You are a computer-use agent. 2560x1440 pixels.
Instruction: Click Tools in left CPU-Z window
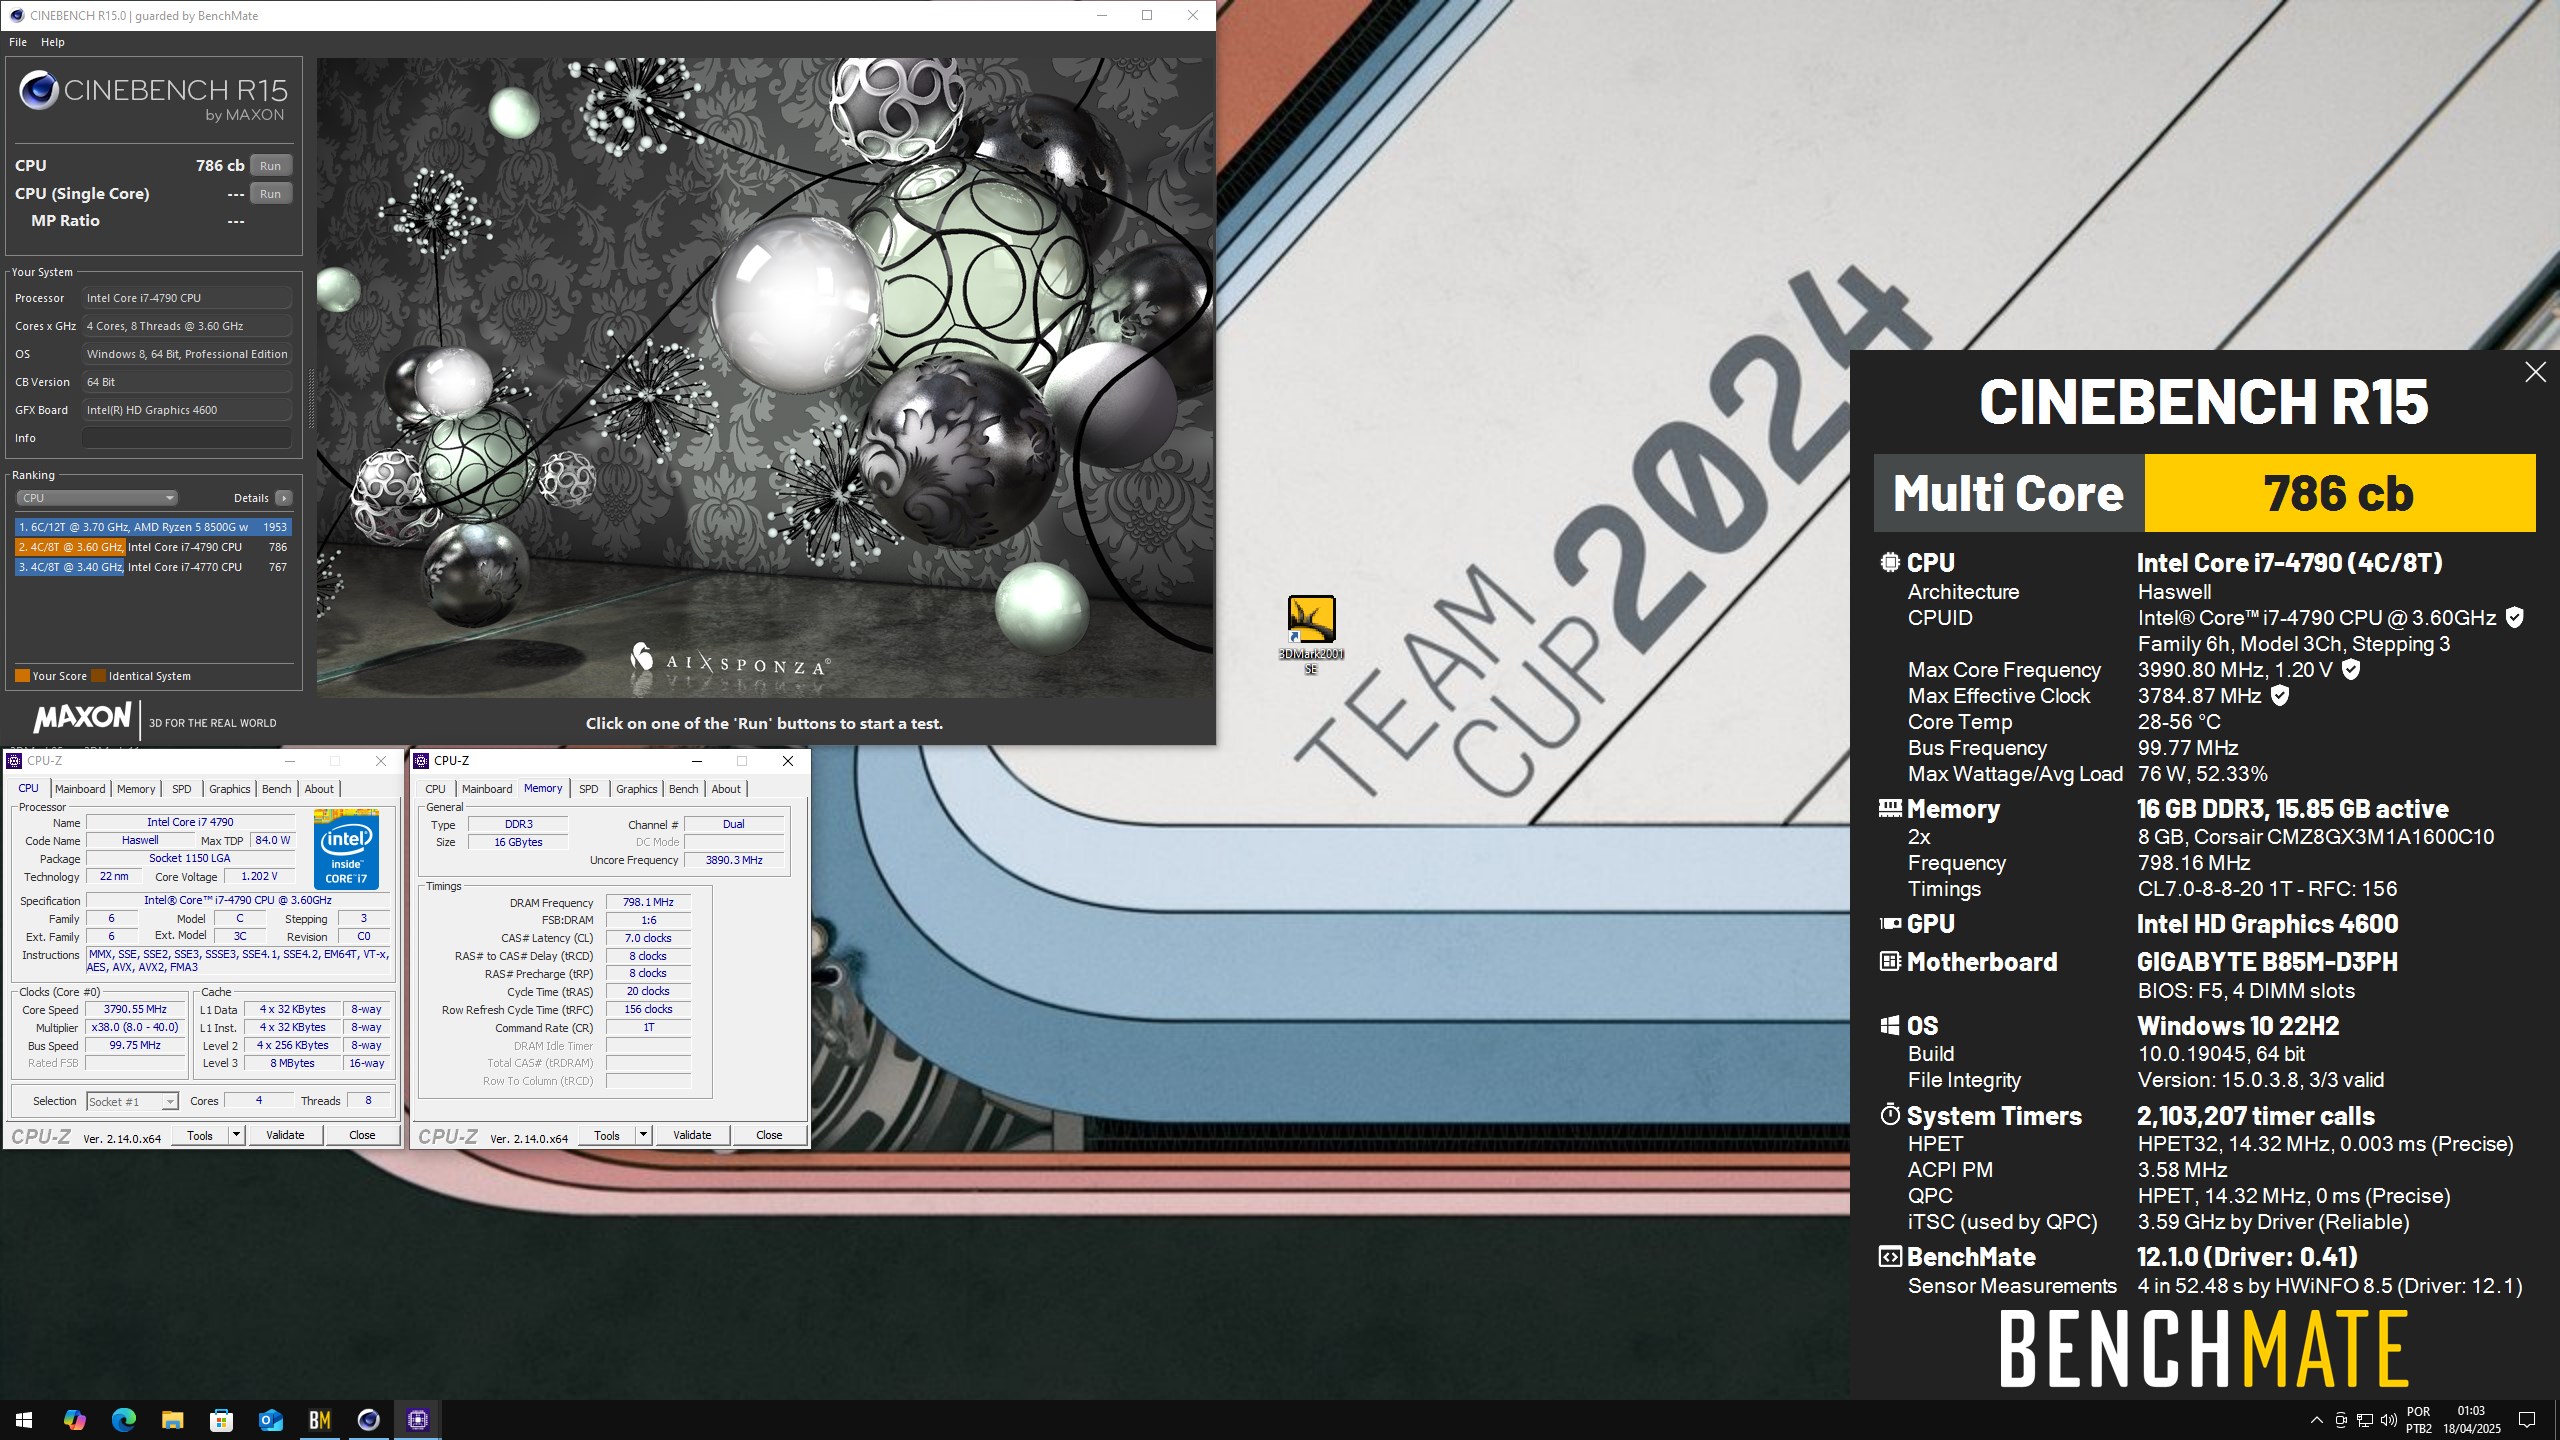tap(200, 1135)
